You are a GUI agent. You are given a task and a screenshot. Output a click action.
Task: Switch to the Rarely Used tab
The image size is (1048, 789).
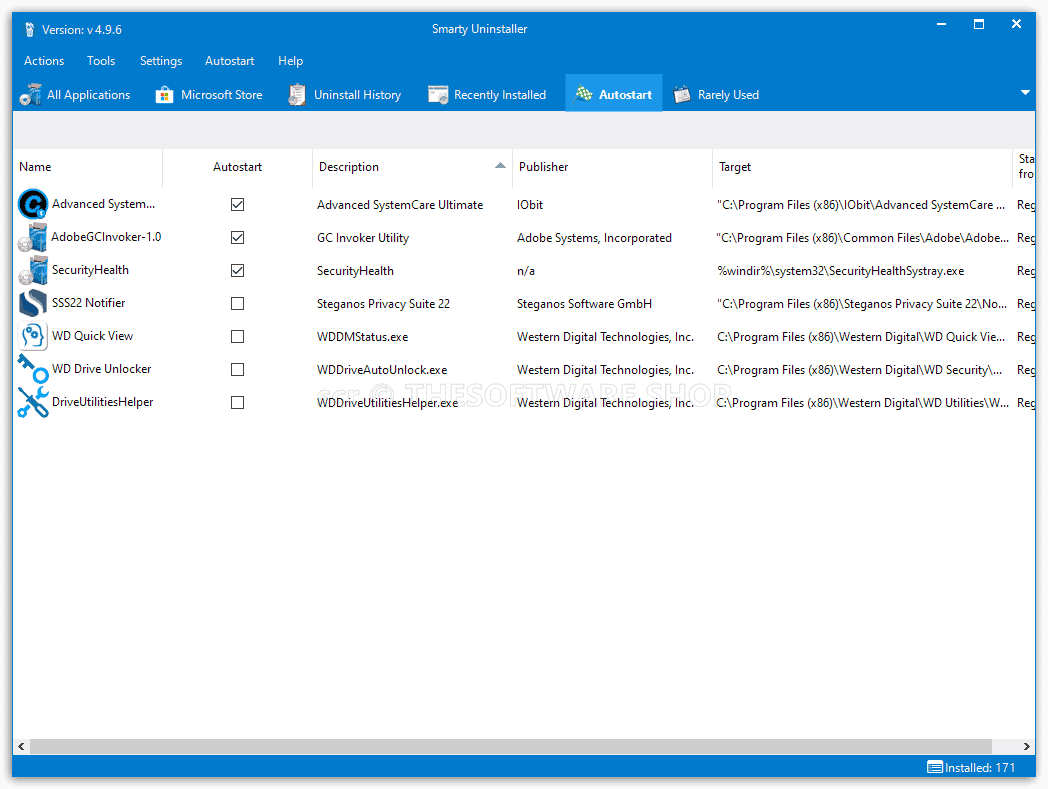click(x=716, y=94)
